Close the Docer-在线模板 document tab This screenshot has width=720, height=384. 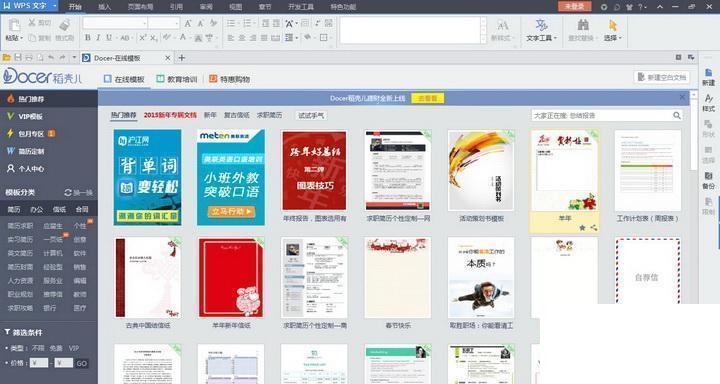click(x=168, y=58)
